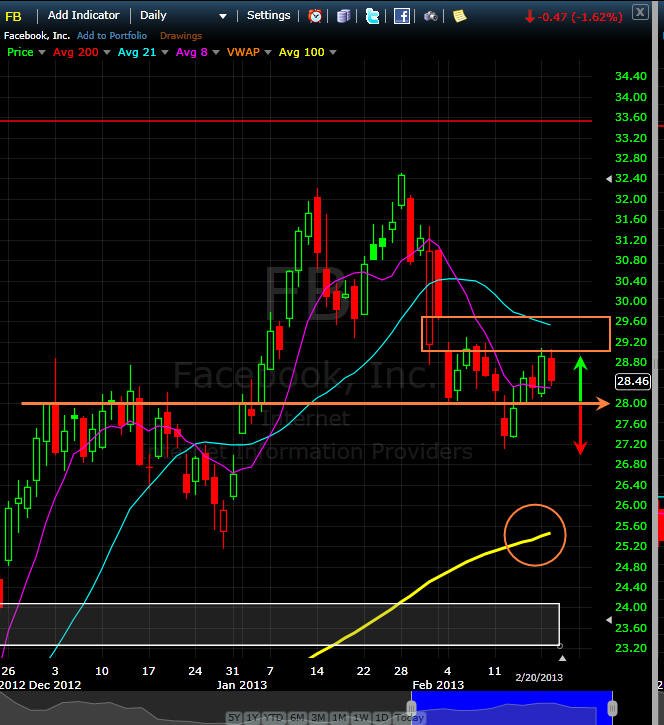The image size is (664, 725).
Task: Open the yellow sticky note icon
Action: point(459,16)
